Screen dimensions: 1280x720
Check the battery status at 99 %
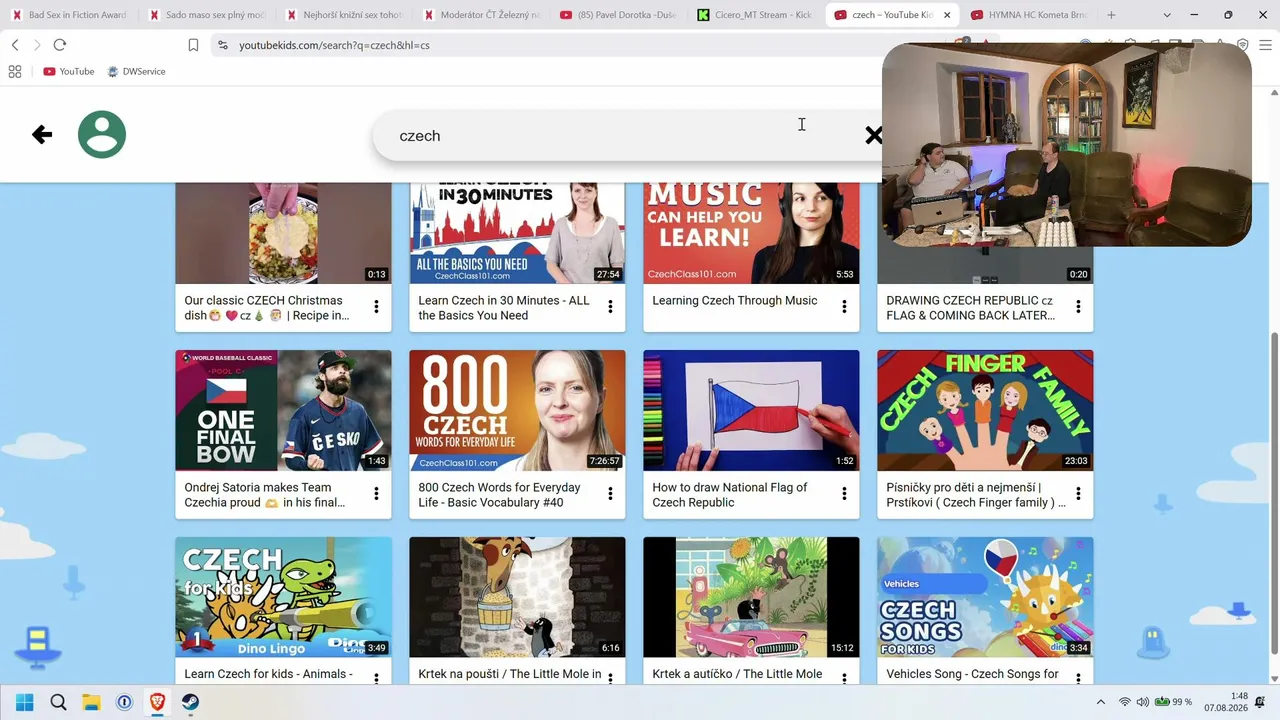click(1174, 702)
